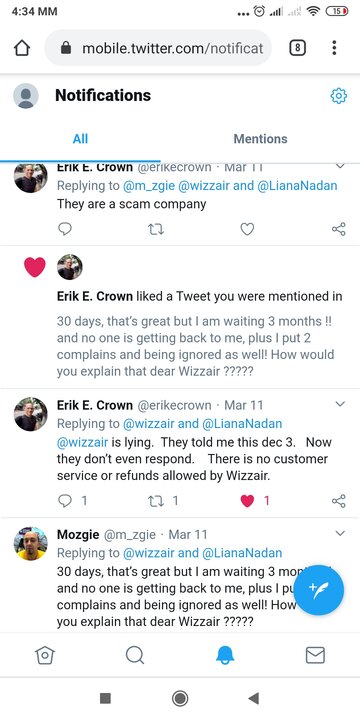360x720 pixels.
Task: Tap the Notifications bell icon
Action: [x=225, y=655]
